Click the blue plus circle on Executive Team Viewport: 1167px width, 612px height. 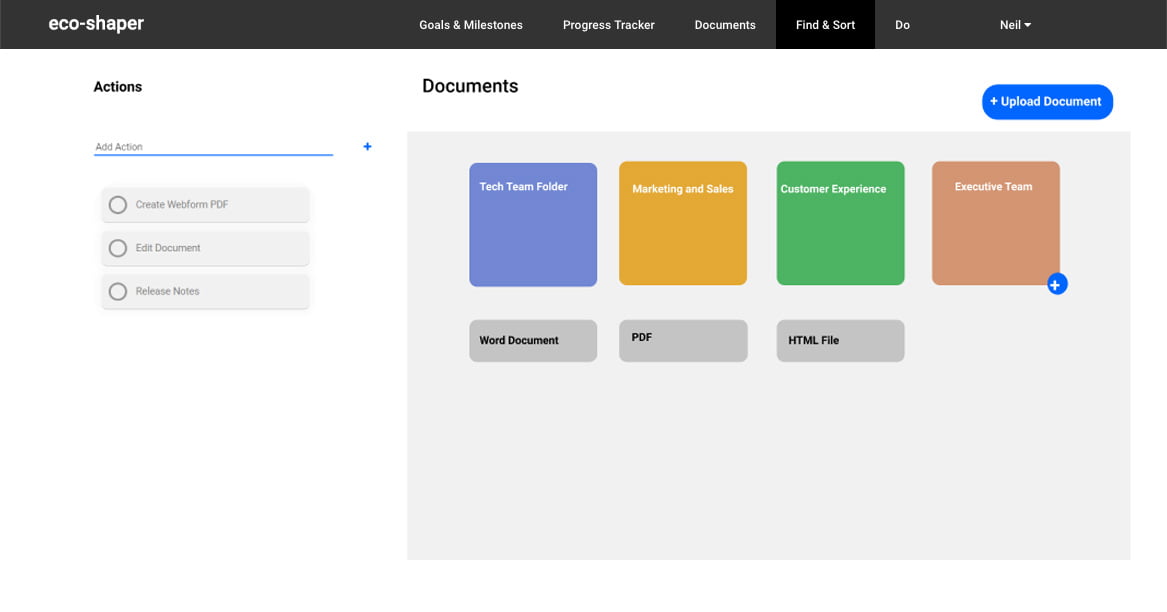pyautogui.click(x=1057, y=285)
